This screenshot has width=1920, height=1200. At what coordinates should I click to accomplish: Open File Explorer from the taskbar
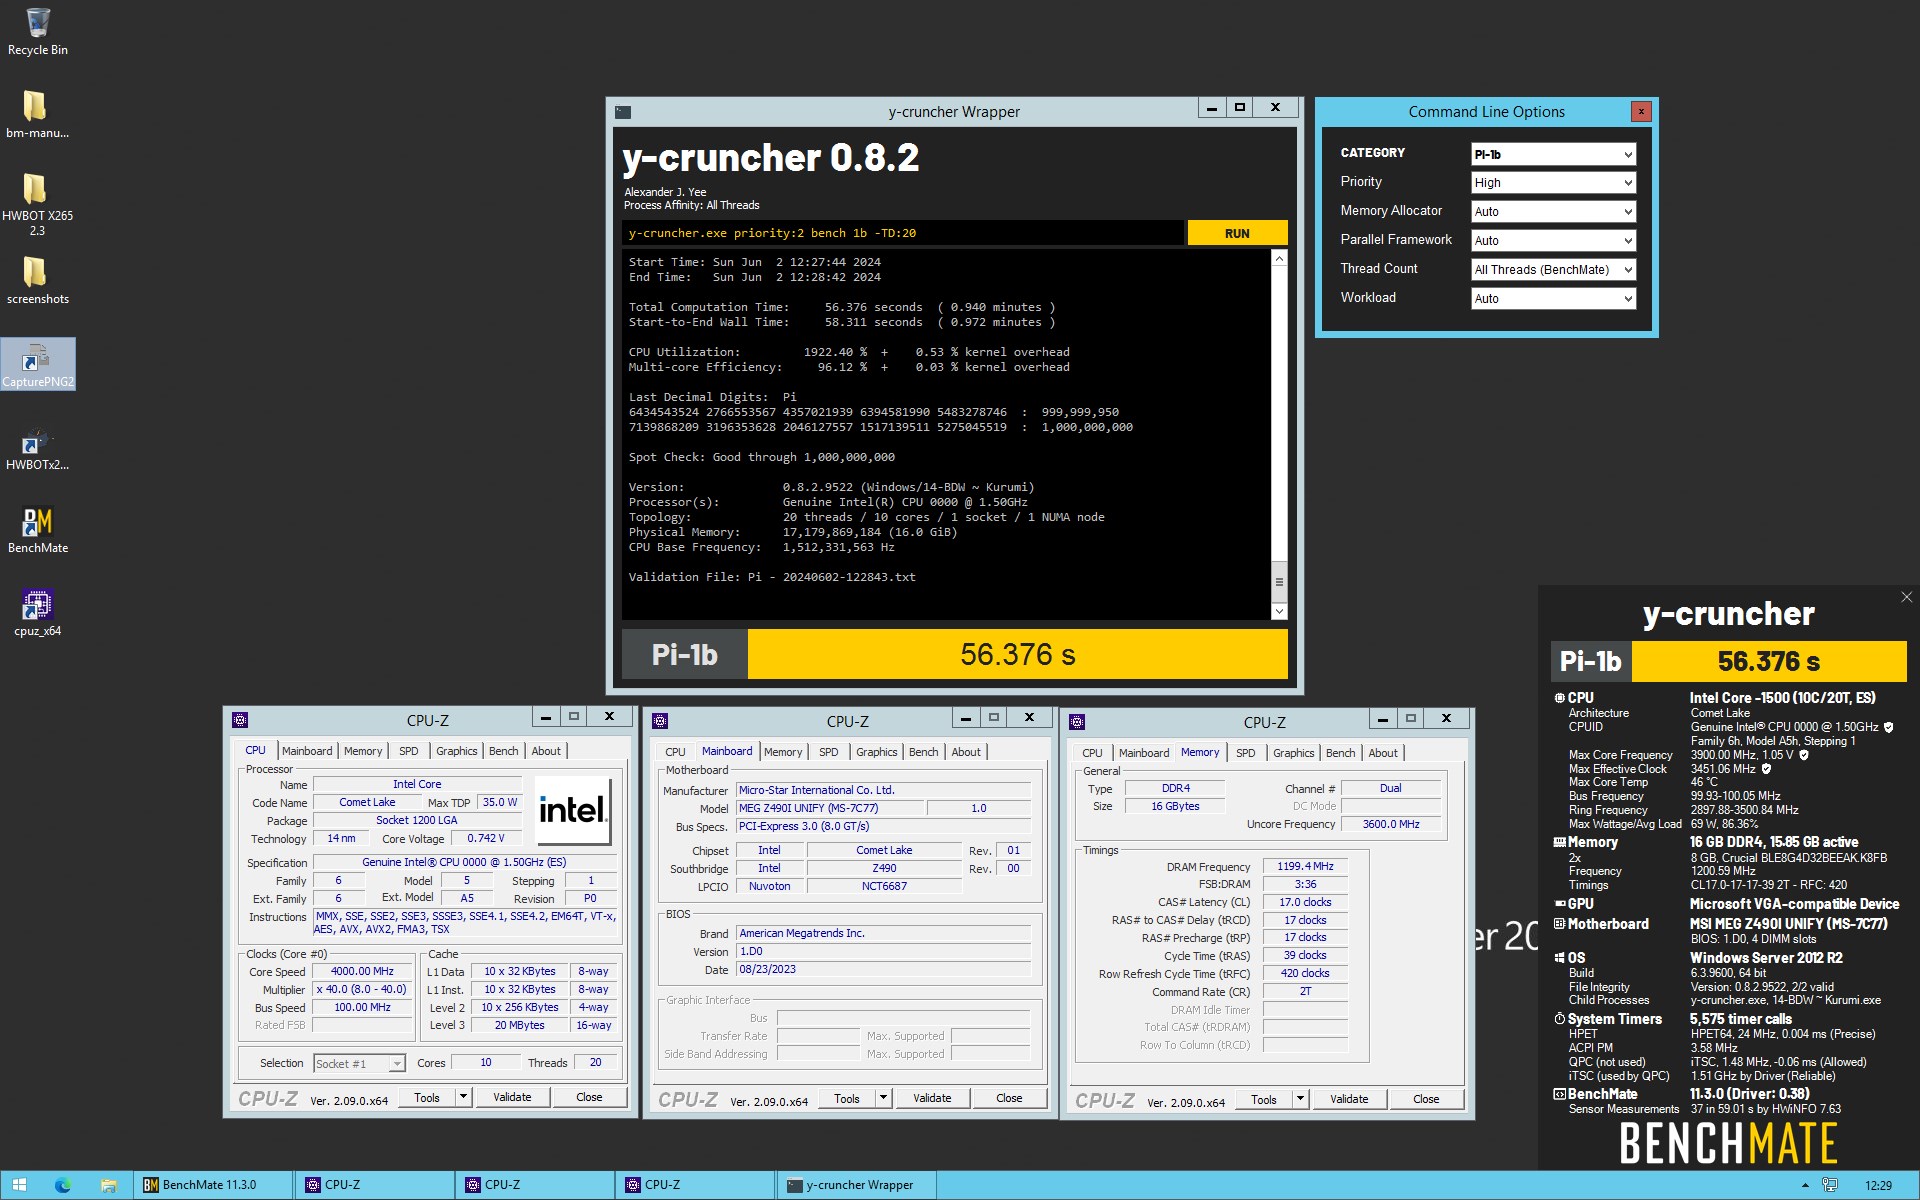point(108,1185)
